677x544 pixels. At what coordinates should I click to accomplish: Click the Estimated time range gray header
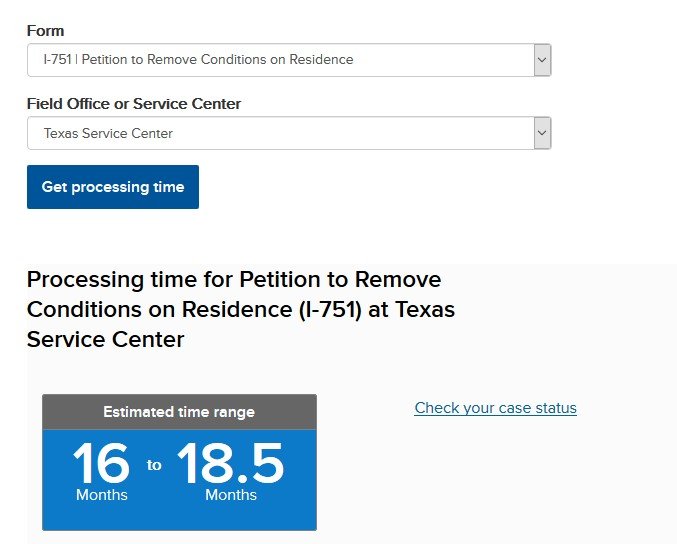(x=179, y=412)
